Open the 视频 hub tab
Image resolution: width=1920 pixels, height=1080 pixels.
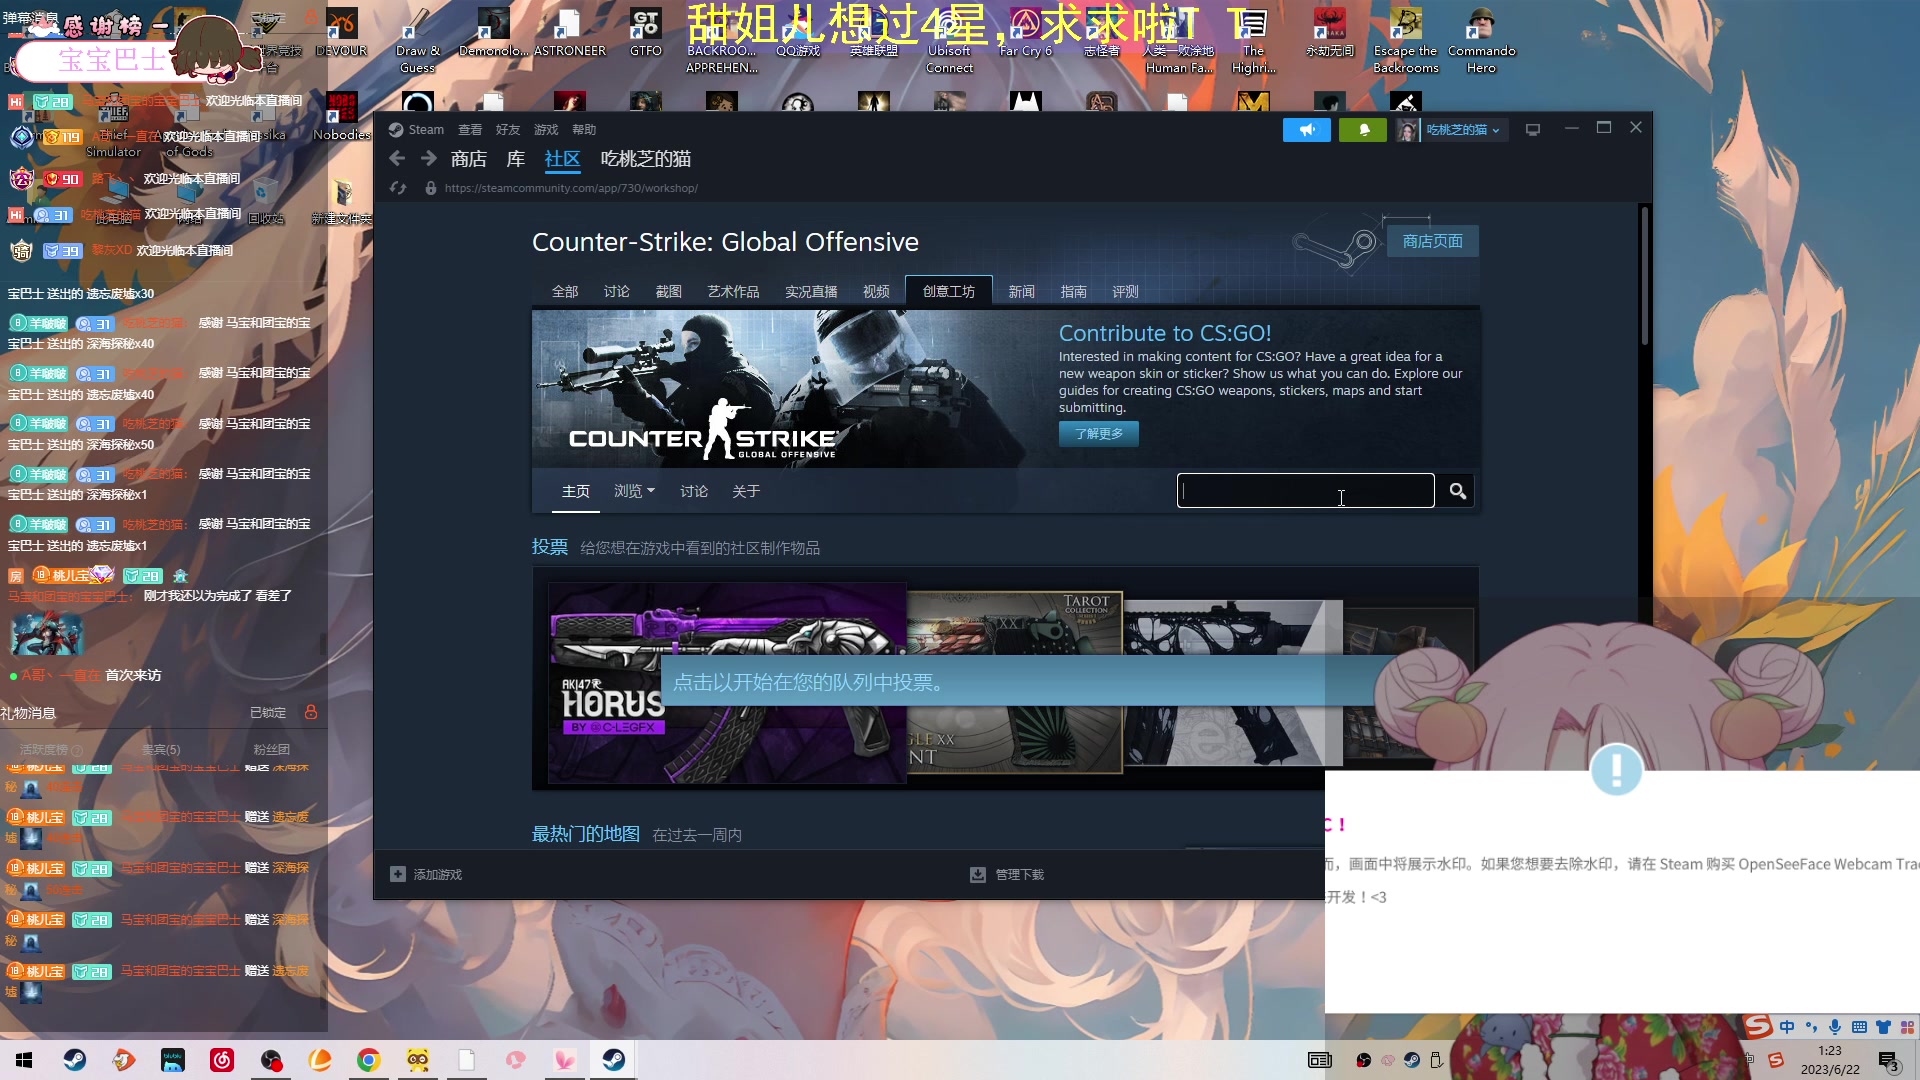pyautogui.click(x=876, y=292)
